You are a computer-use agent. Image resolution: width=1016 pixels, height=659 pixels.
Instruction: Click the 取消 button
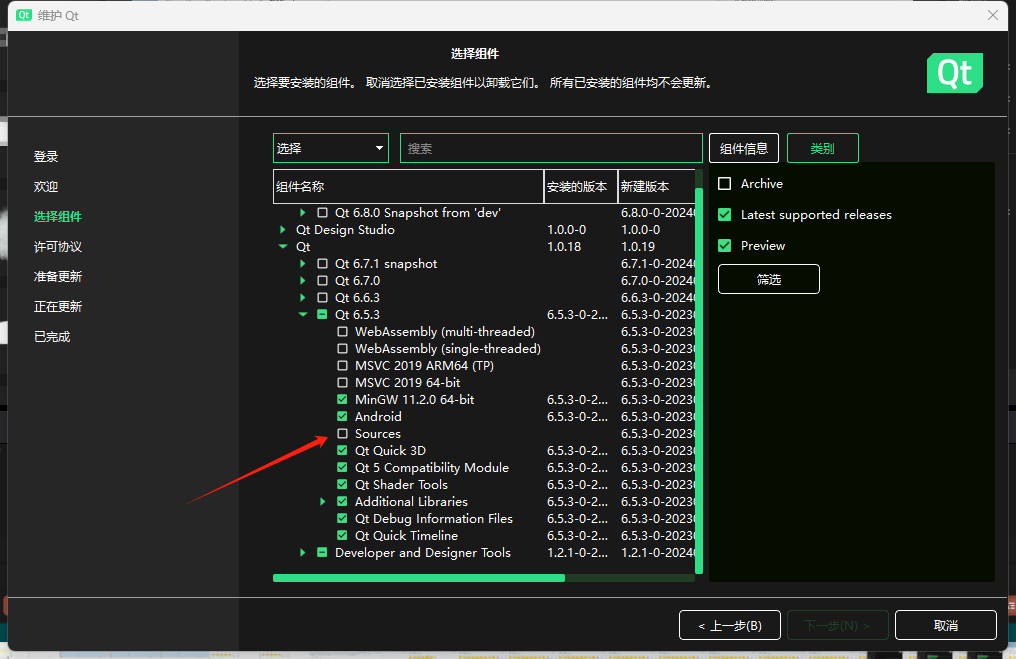tap(945, 625)
